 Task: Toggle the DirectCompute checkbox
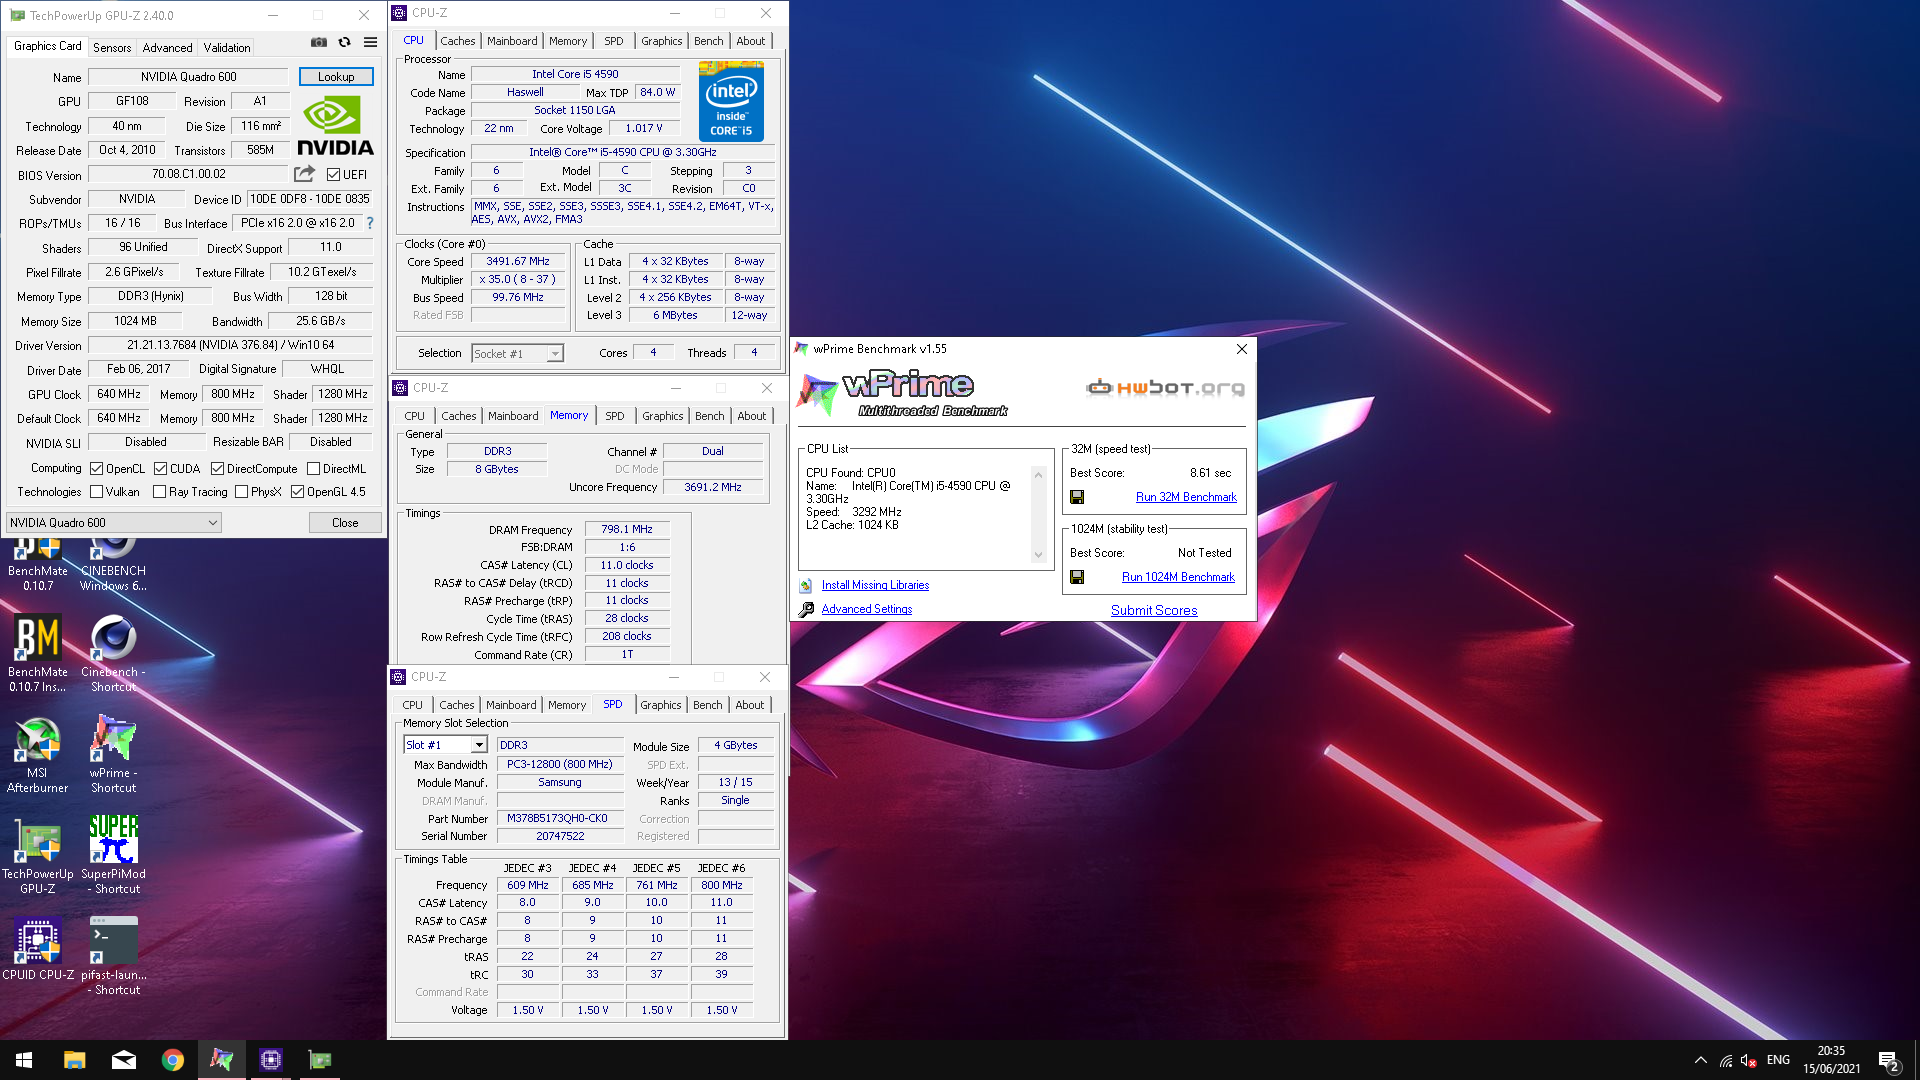point(217,469)
